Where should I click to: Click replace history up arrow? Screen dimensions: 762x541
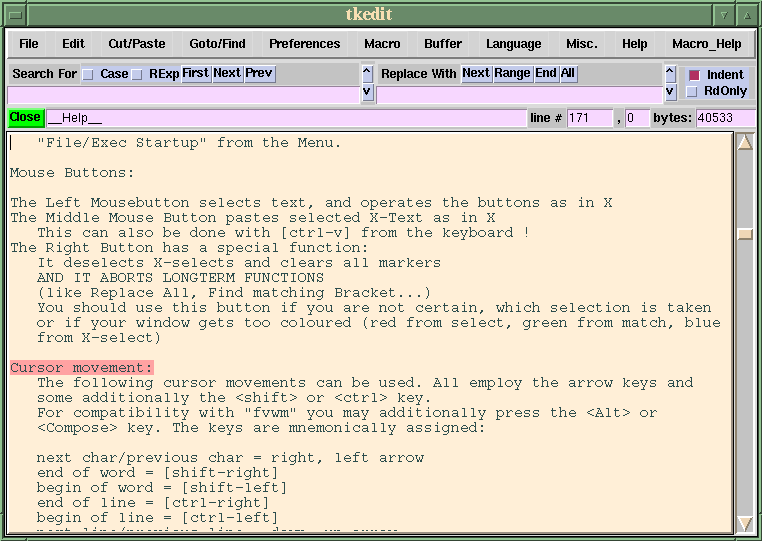[x=670, y=74]
